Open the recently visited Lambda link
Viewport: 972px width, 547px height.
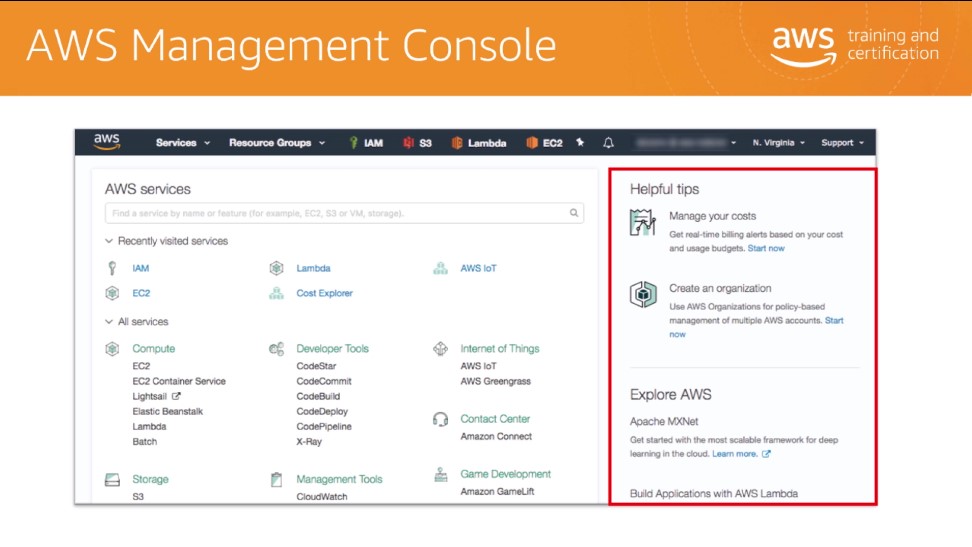tap(313, 268)
